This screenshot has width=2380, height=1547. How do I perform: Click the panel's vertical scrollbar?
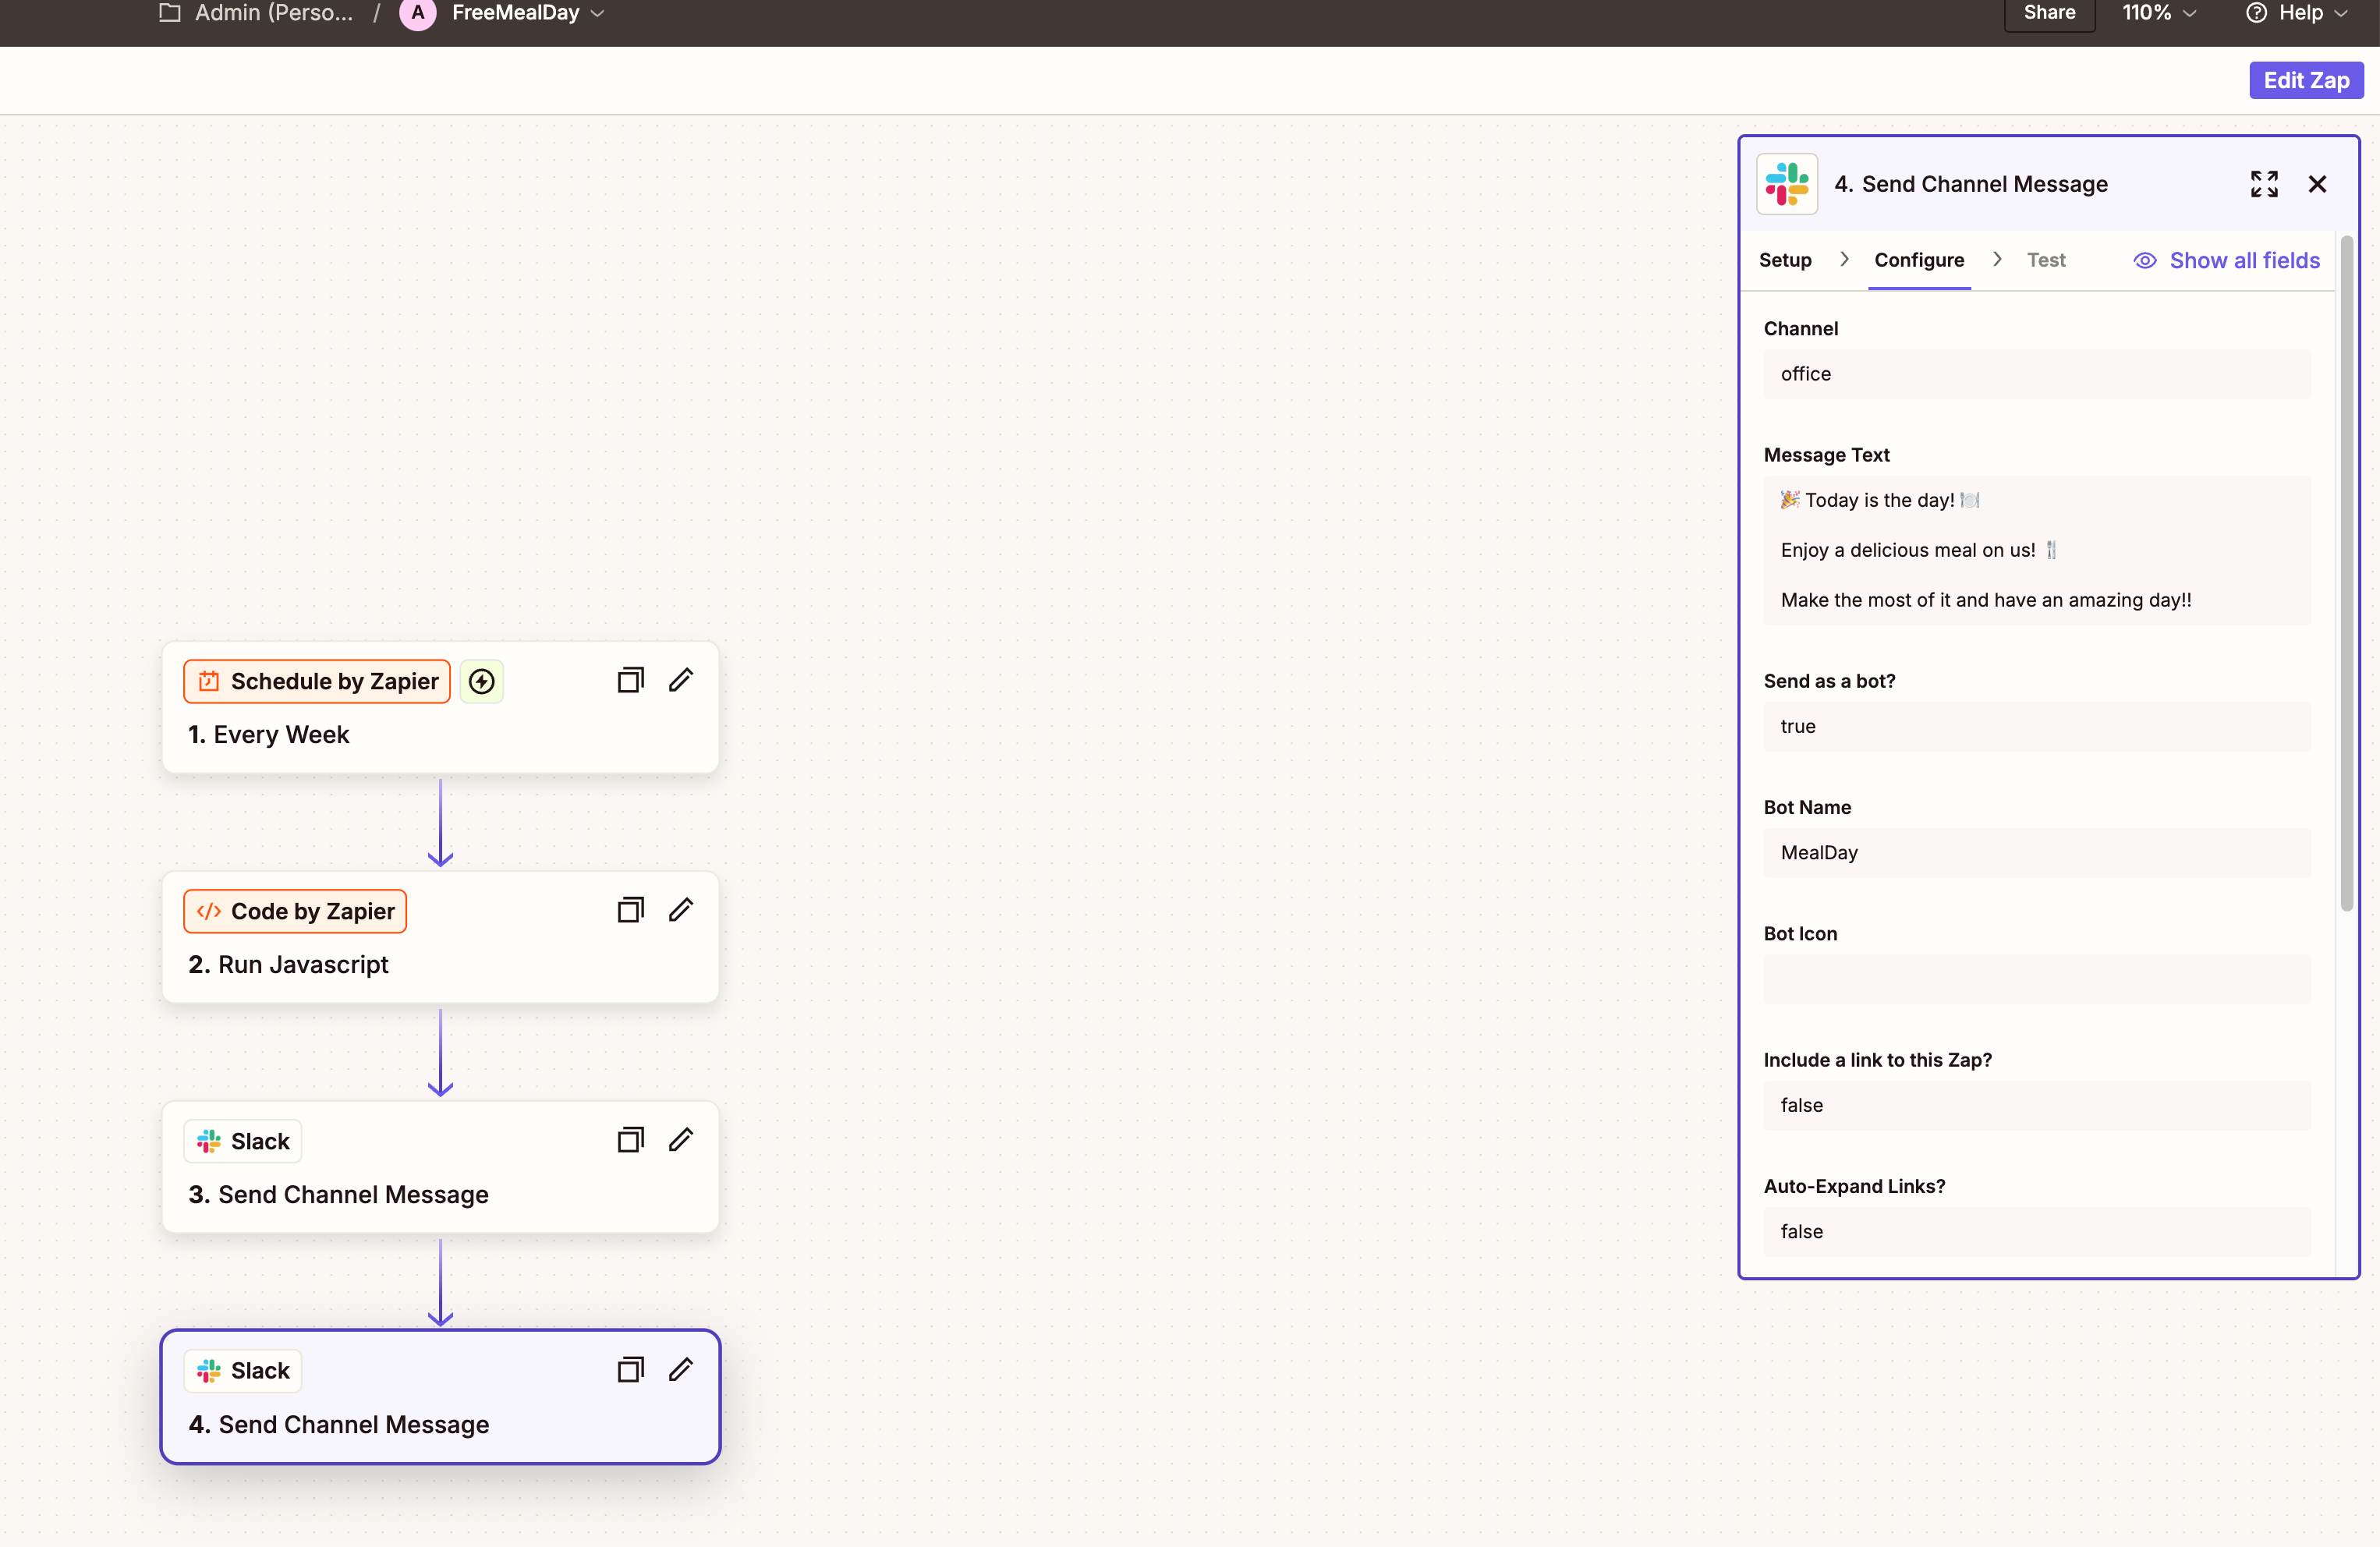2346,573
